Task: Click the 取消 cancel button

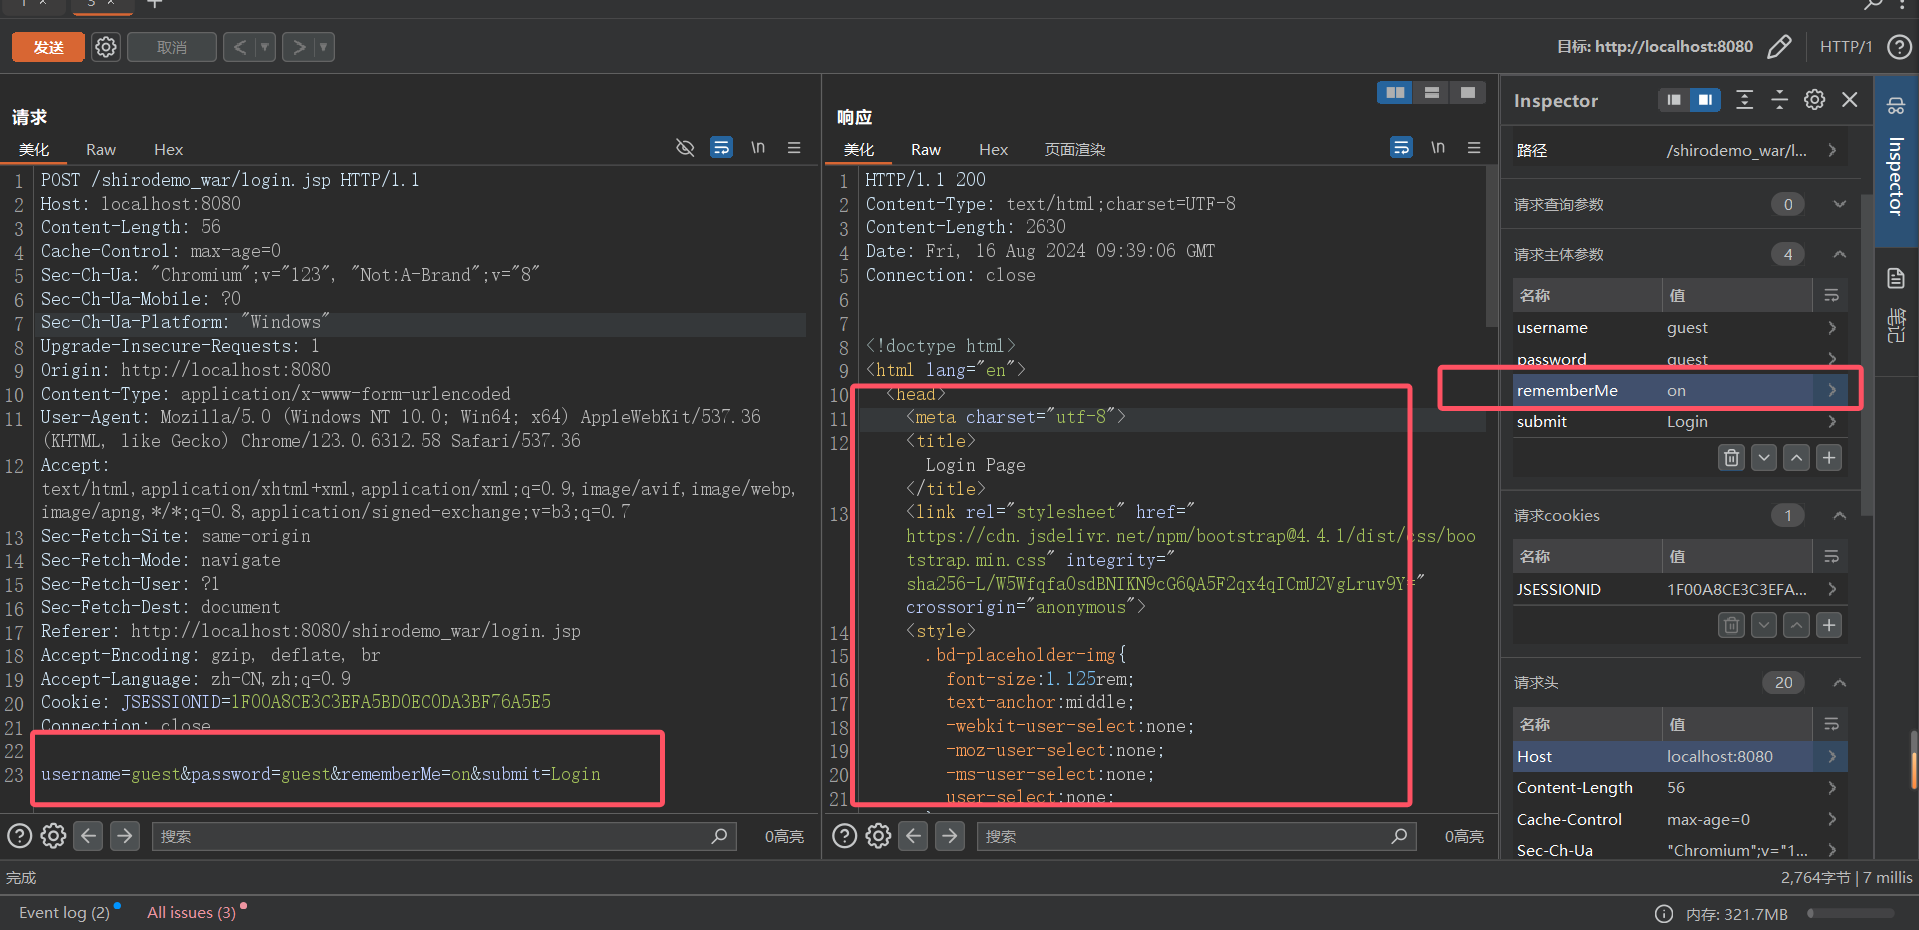Action: (172, 47)
